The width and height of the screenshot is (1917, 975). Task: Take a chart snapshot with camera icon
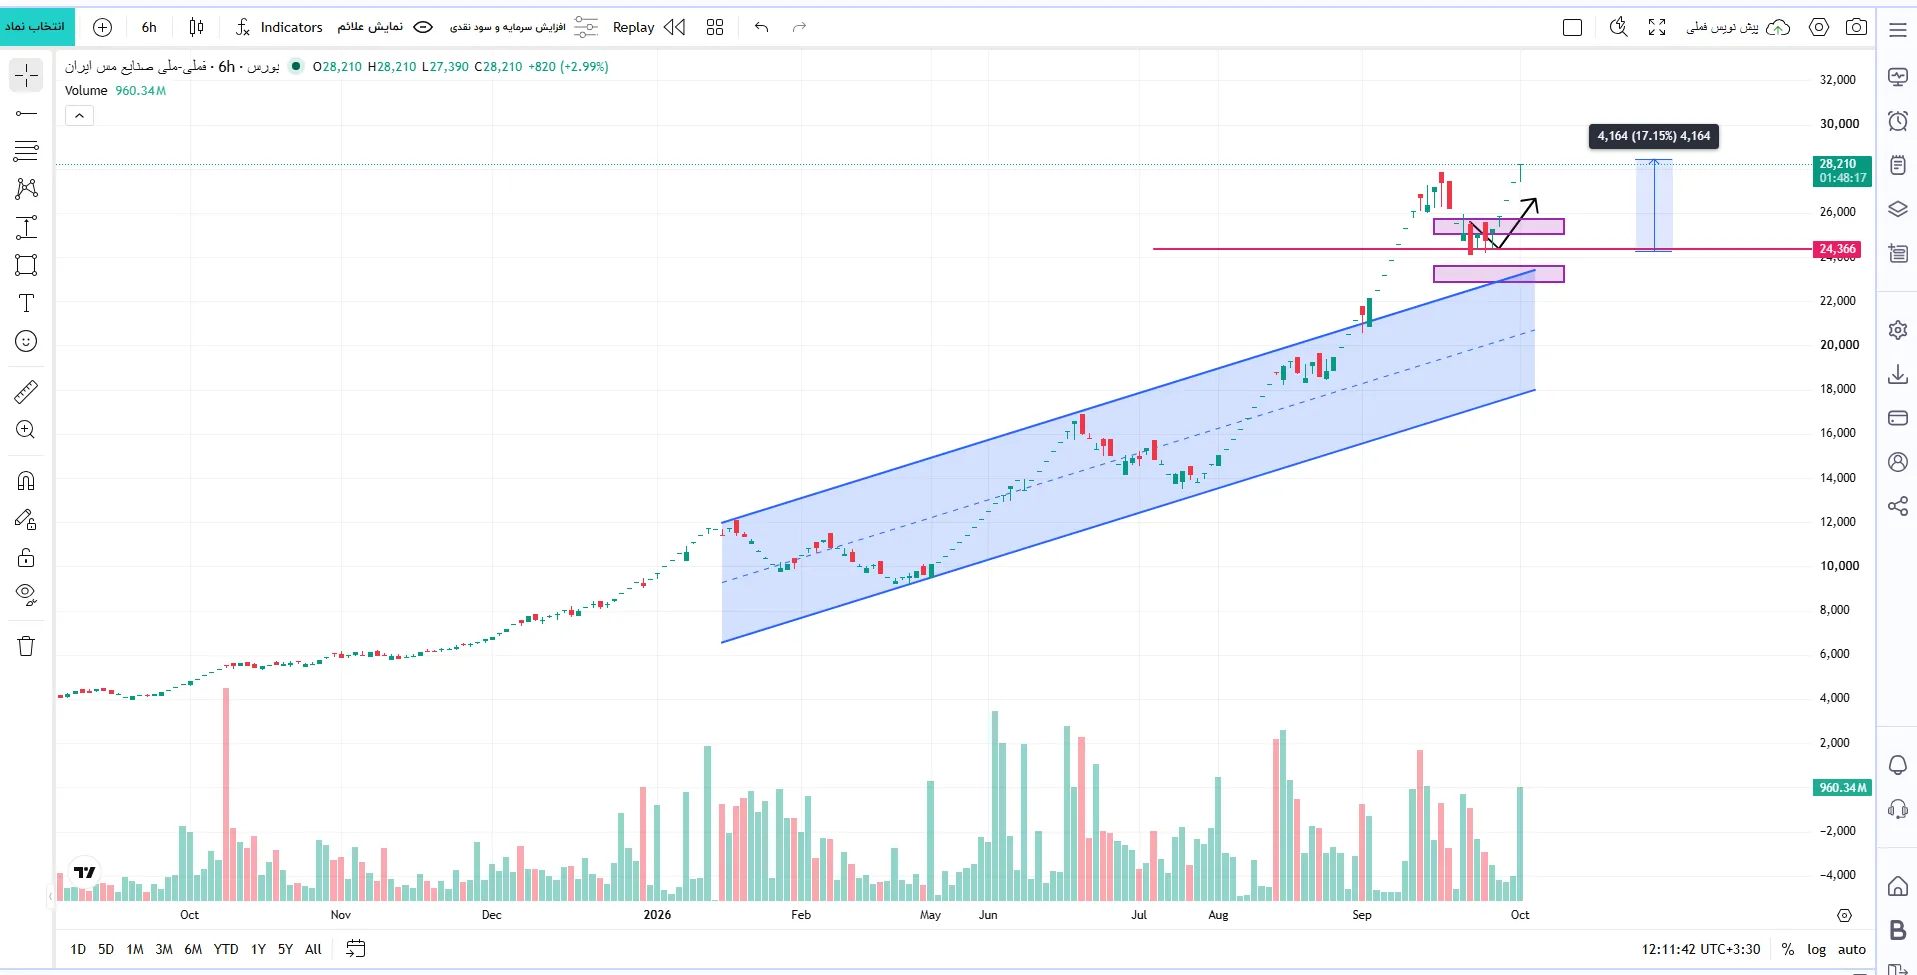(x=1856, y=27)
